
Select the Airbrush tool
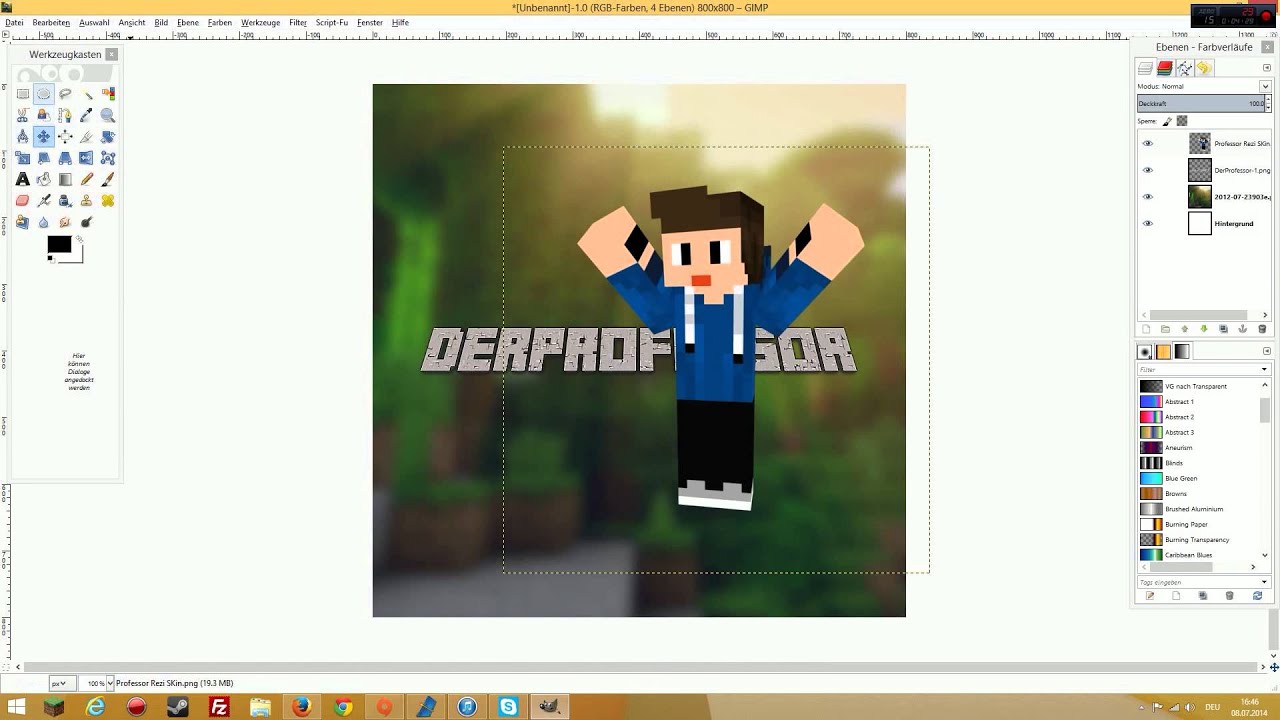[44, 201]
